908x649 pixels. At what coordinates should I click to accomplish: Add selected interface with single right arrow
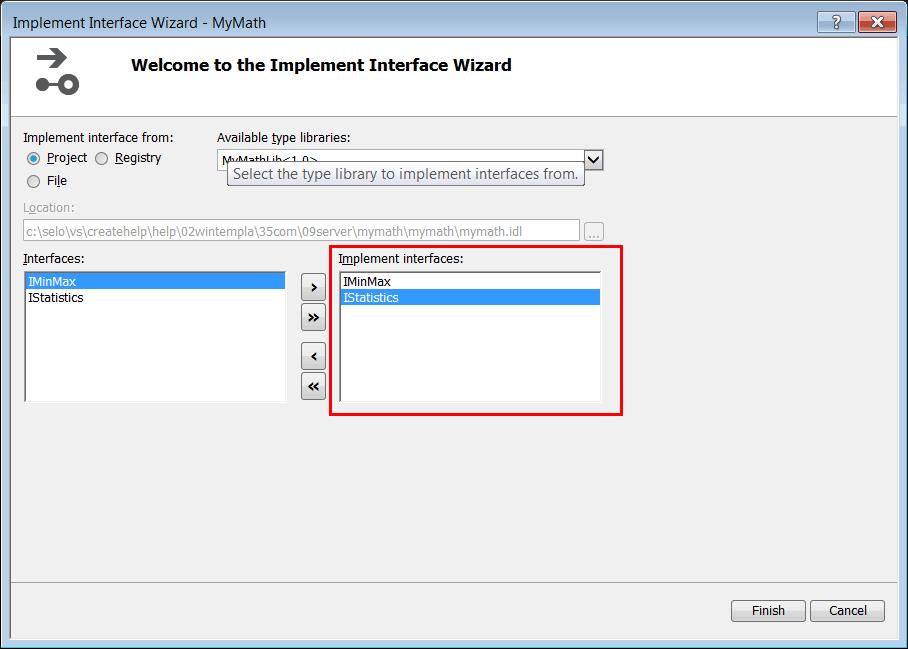pyautogui.click(x=313, y=287)
